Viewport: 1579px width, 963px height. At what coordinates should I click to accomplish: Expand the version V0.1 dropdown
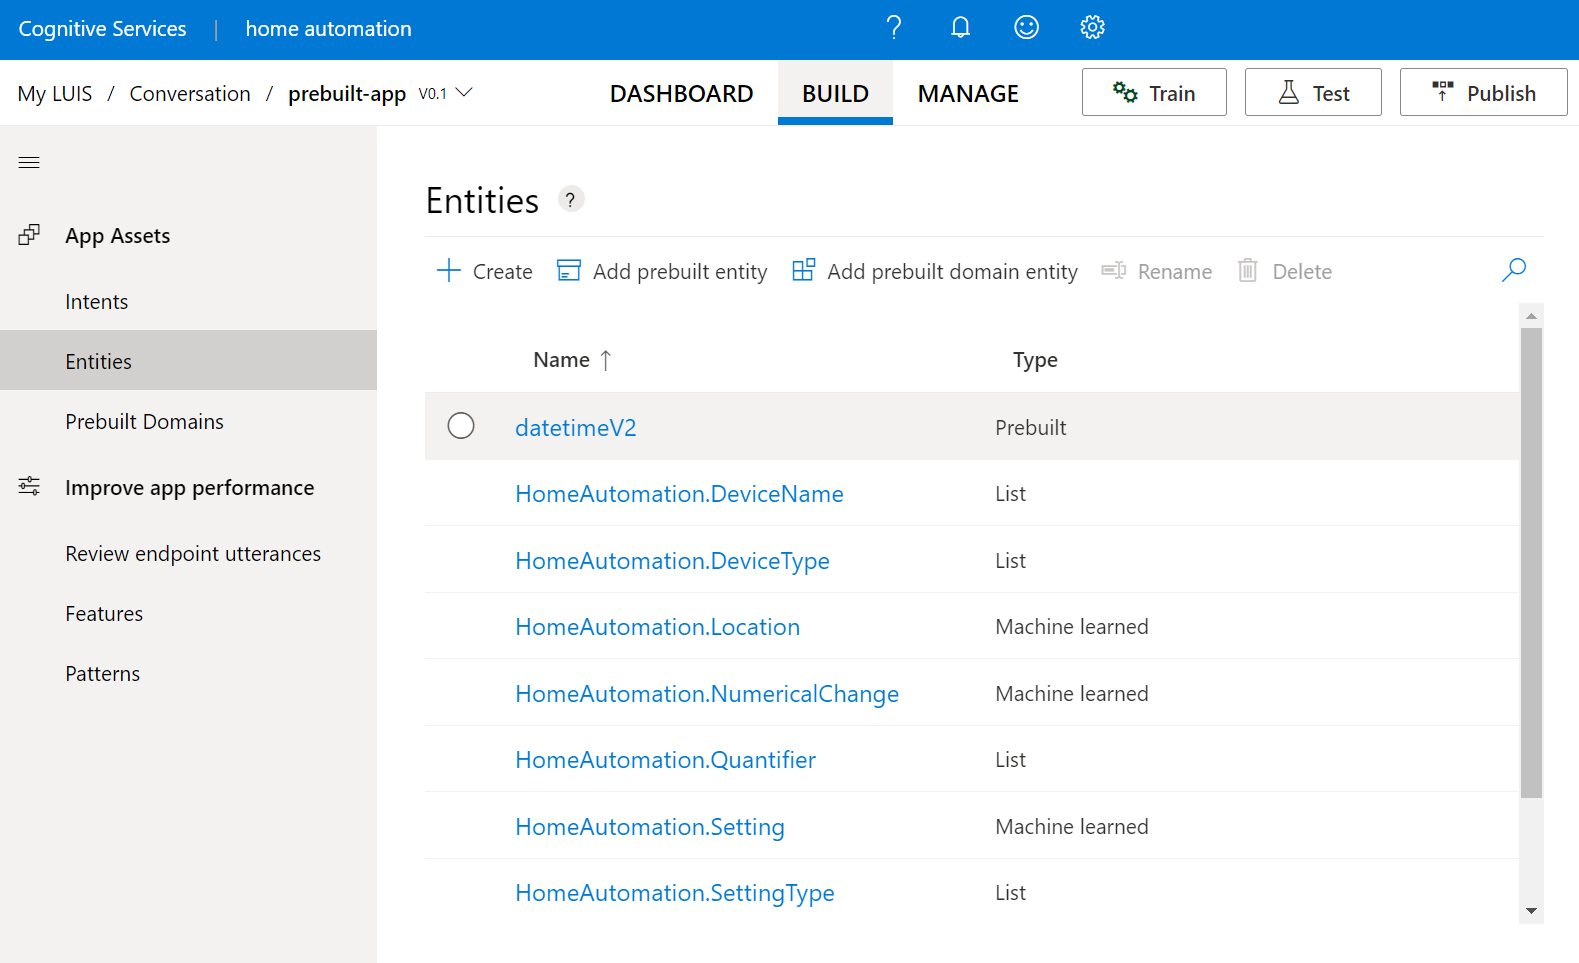(464, 93)
